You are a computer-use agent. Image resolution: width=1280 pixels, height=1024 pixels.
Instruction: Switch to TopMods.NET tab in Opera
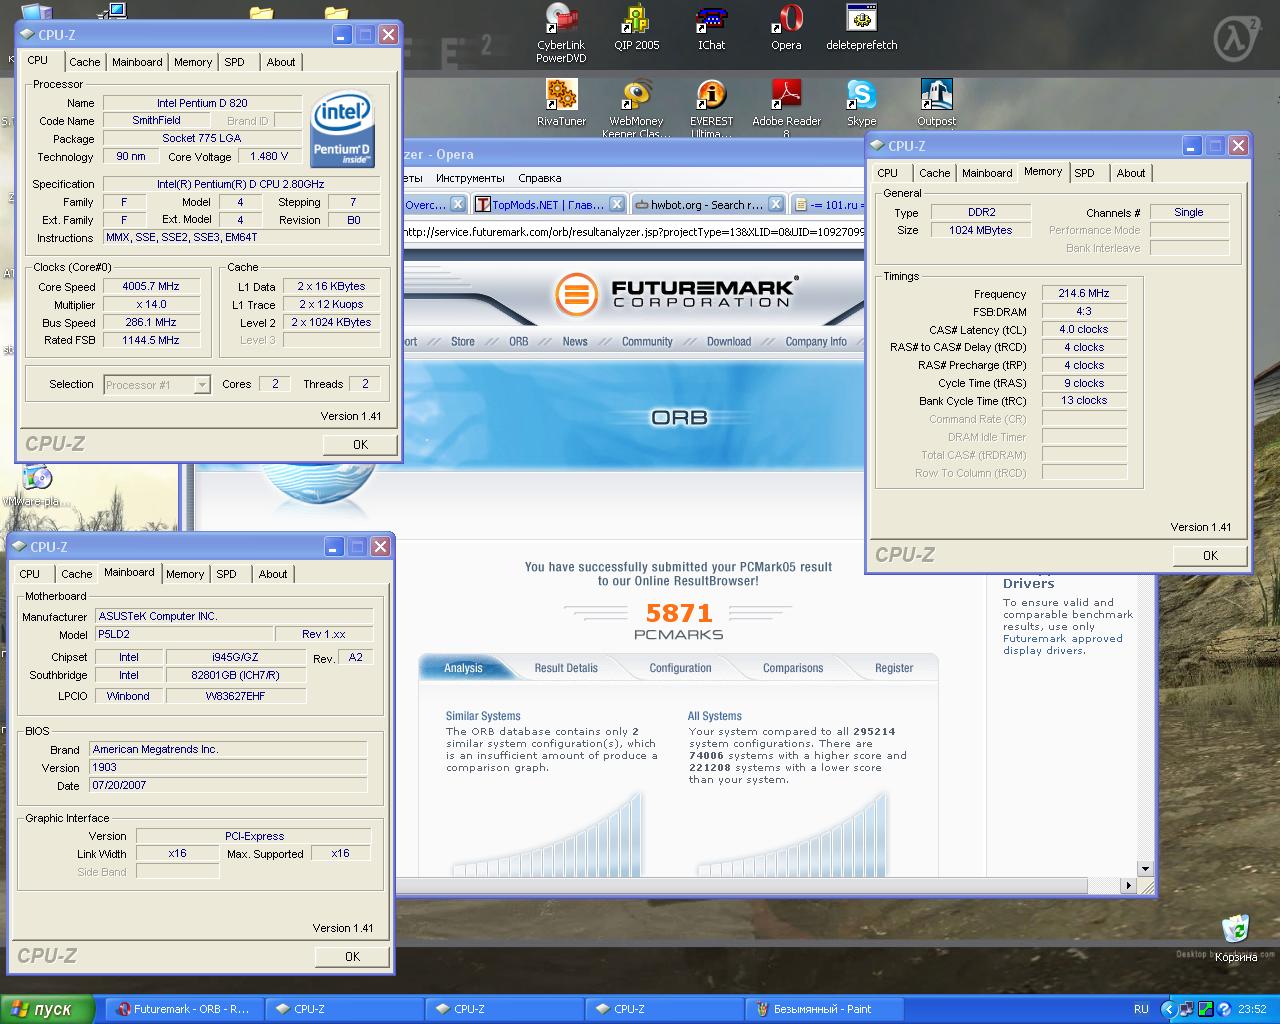(540, 204)
